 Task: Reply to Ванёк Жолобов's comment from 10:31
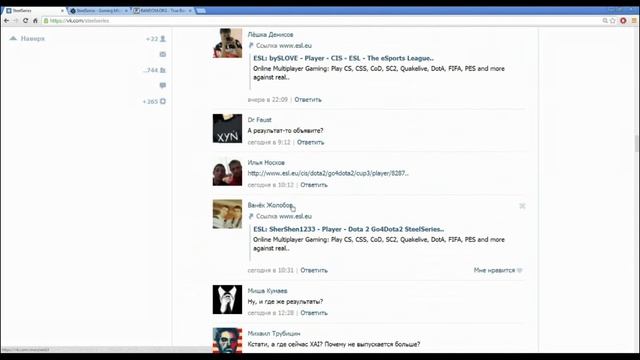[x=314, y=270]
